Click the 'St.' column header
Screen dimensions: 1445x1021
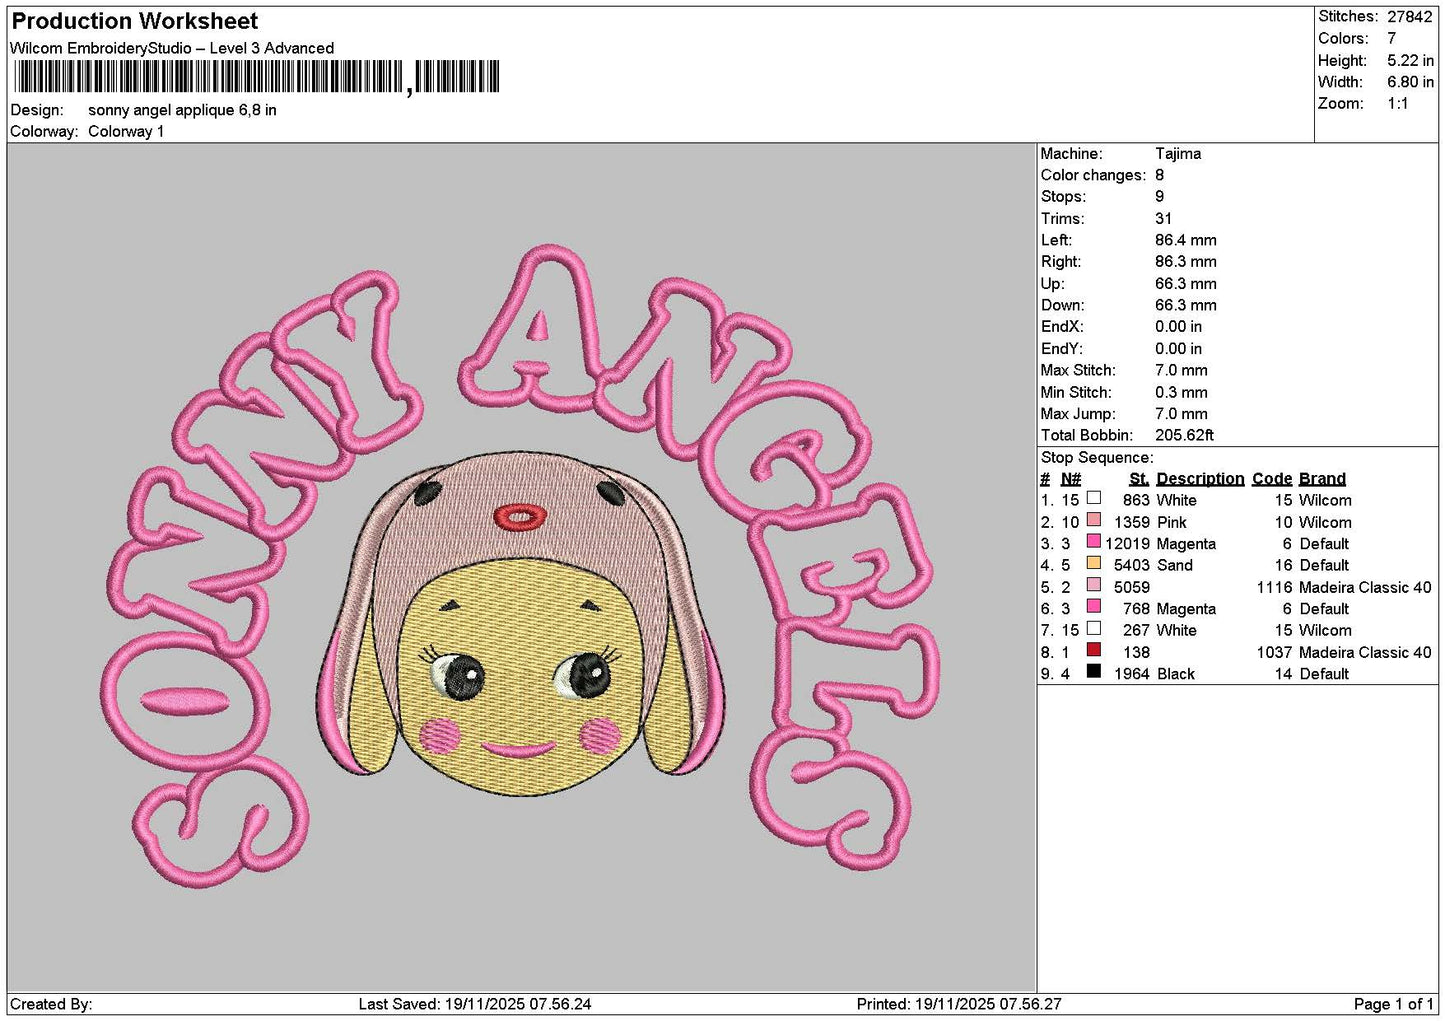(1139, 479)
